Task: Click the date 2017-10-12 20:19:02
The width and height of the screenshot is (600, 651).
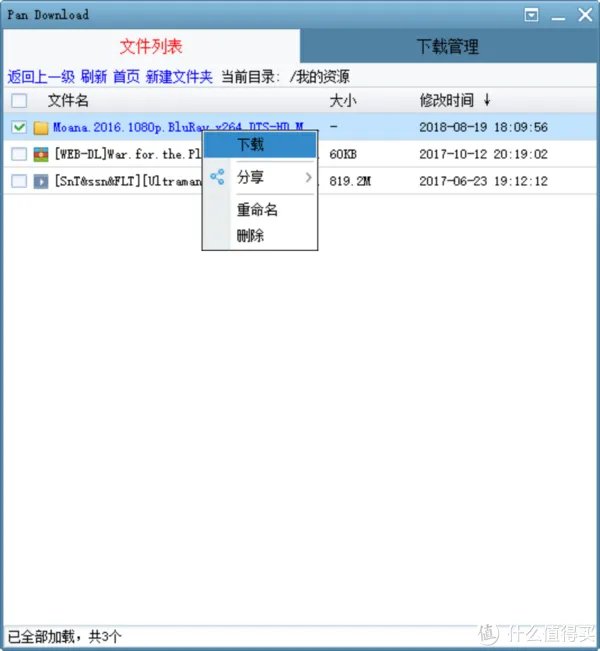Action: 483,154
